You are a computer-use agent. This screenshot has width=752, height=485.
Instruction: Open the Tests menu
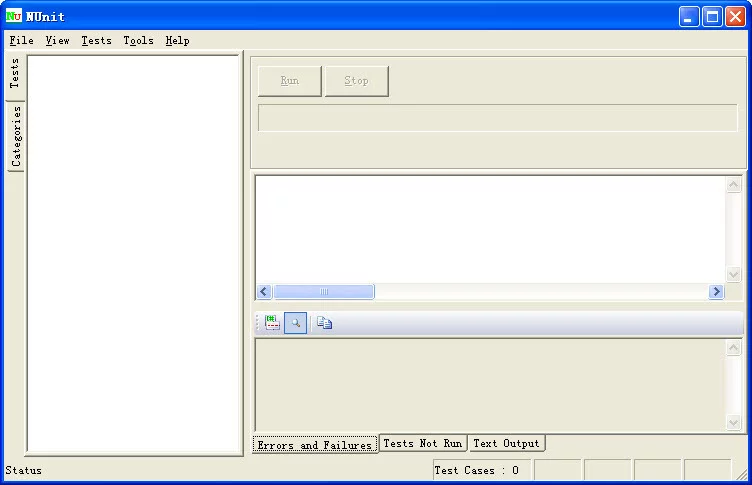click(96, 41)
